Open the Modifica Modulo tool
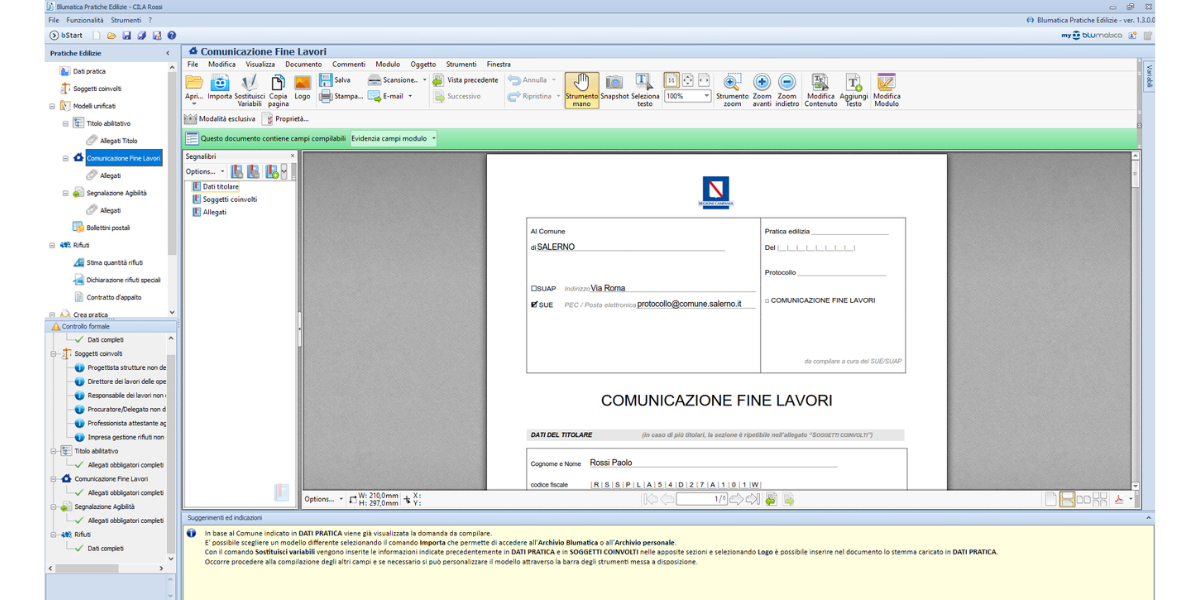 click(886, 87)
